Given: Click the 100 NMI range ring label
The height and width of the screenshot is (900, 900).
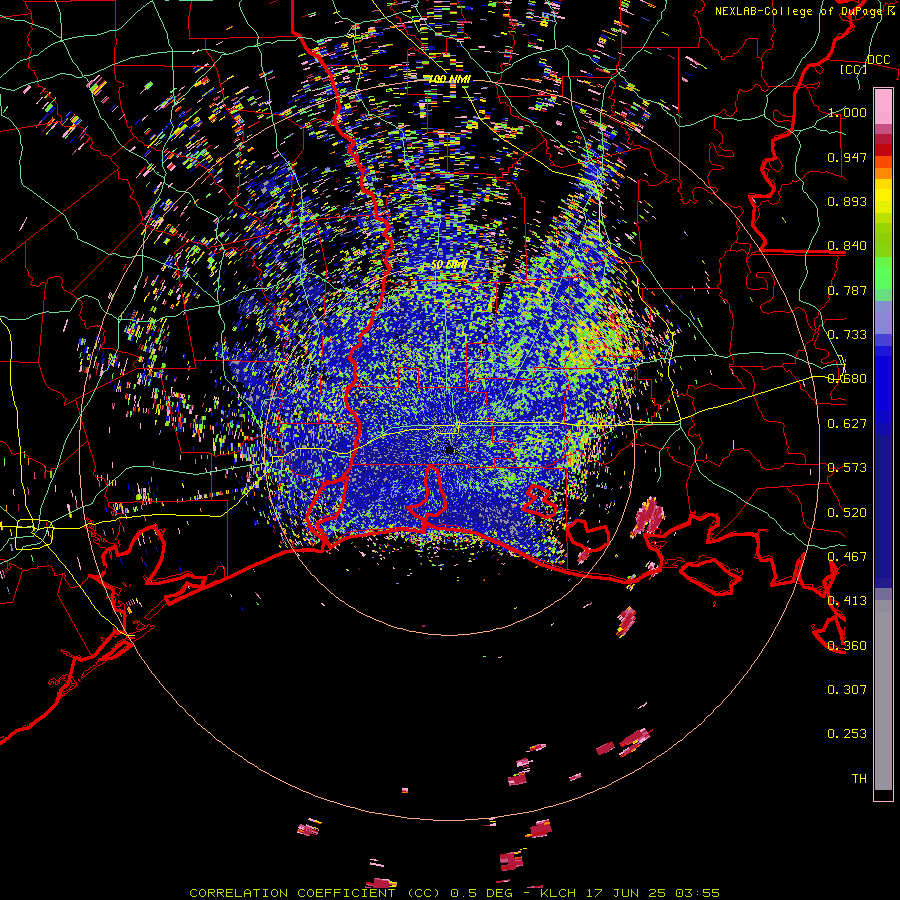Looking at the screenshot, I should tap(449, 79).
